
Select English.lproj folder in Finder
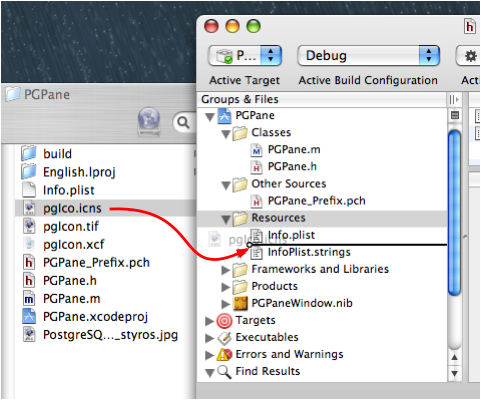(79, 172)
